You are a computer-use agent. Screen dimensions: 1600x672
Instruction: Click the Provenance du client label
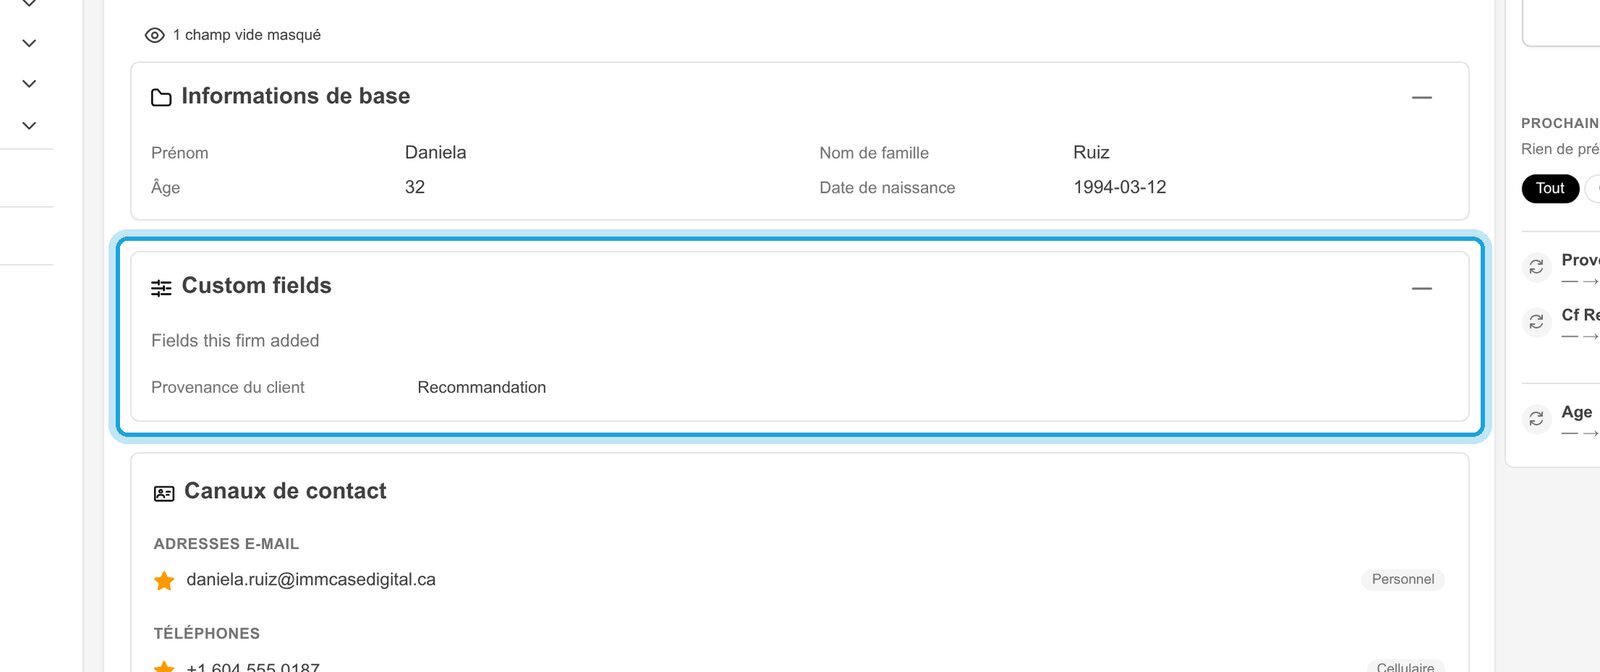[228, 387]
